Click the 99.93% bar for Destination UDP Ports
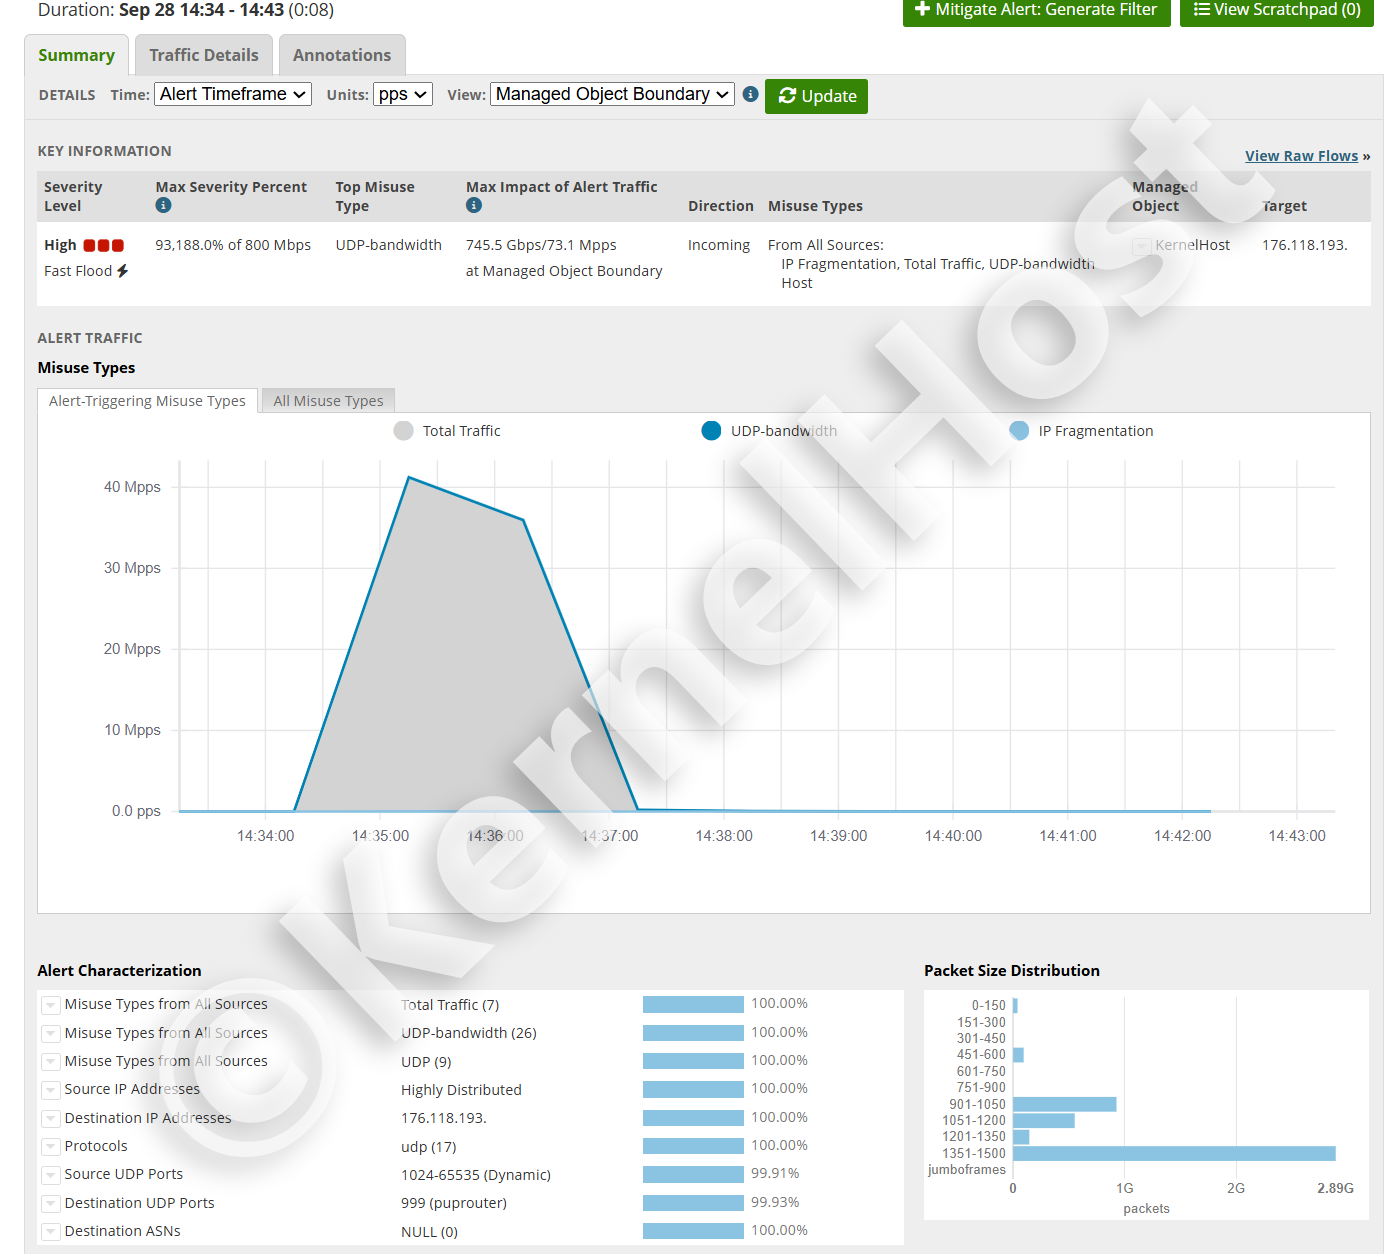The image size is (1396, 1254). 693,1203
